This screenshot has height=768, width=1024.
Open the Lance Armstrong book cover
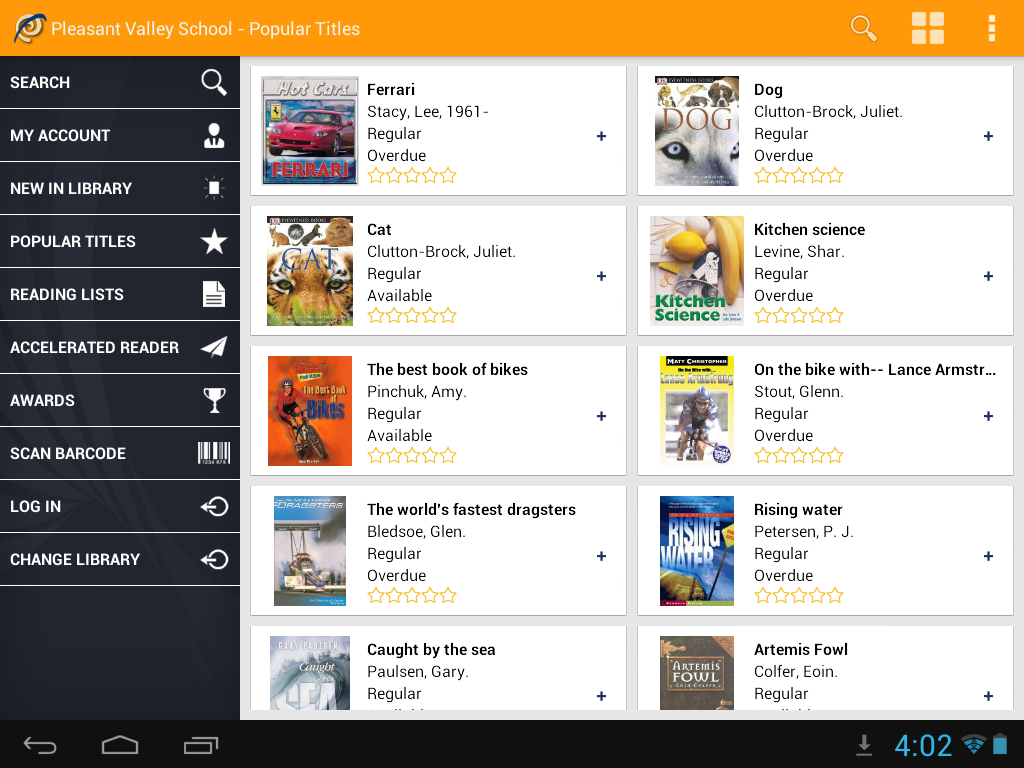(697, 411)
